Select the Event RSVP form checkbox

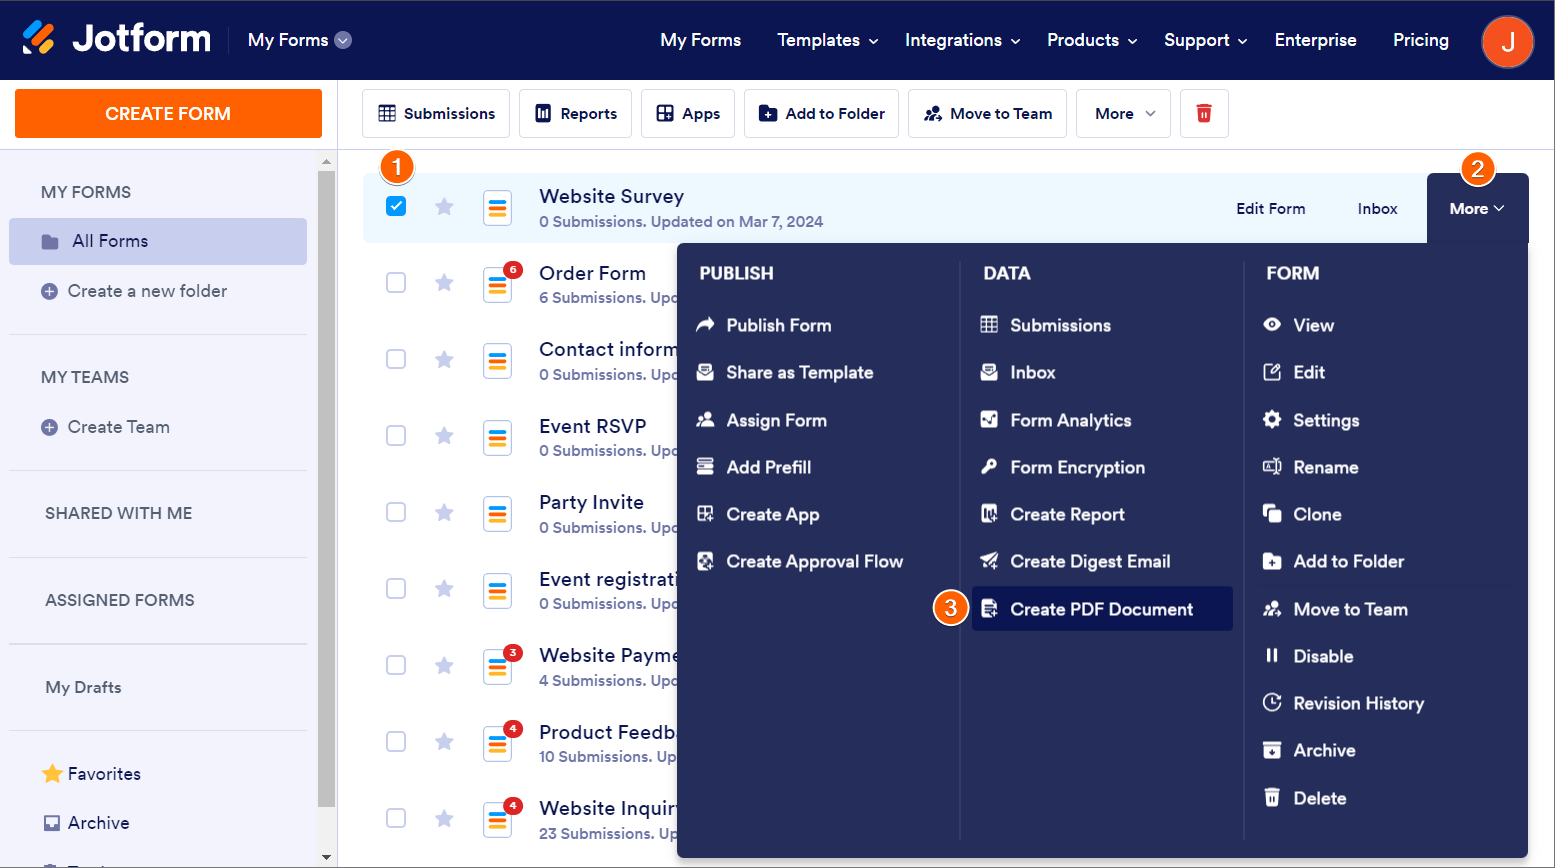(x=396, y=436)
